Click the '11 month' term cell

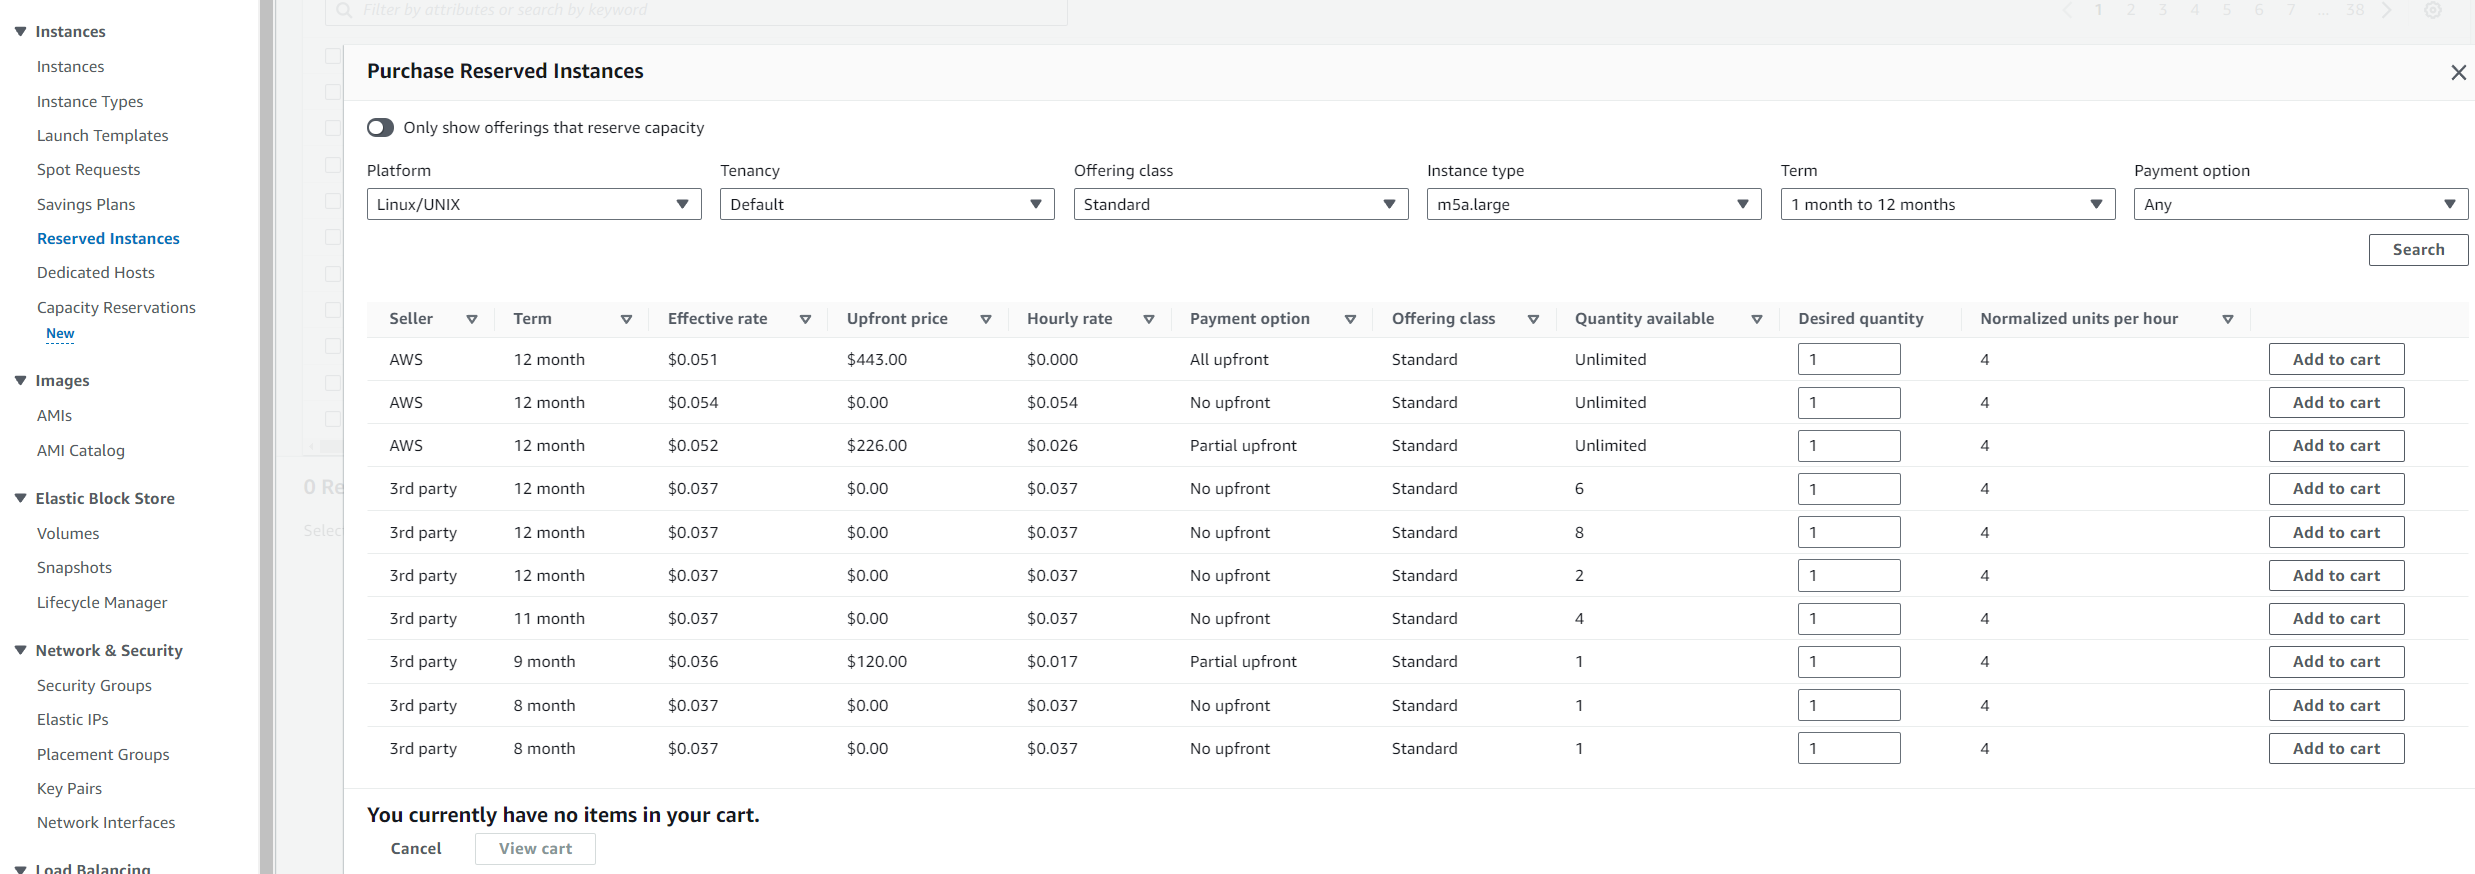pyautogui.click(x=549, y=618)
